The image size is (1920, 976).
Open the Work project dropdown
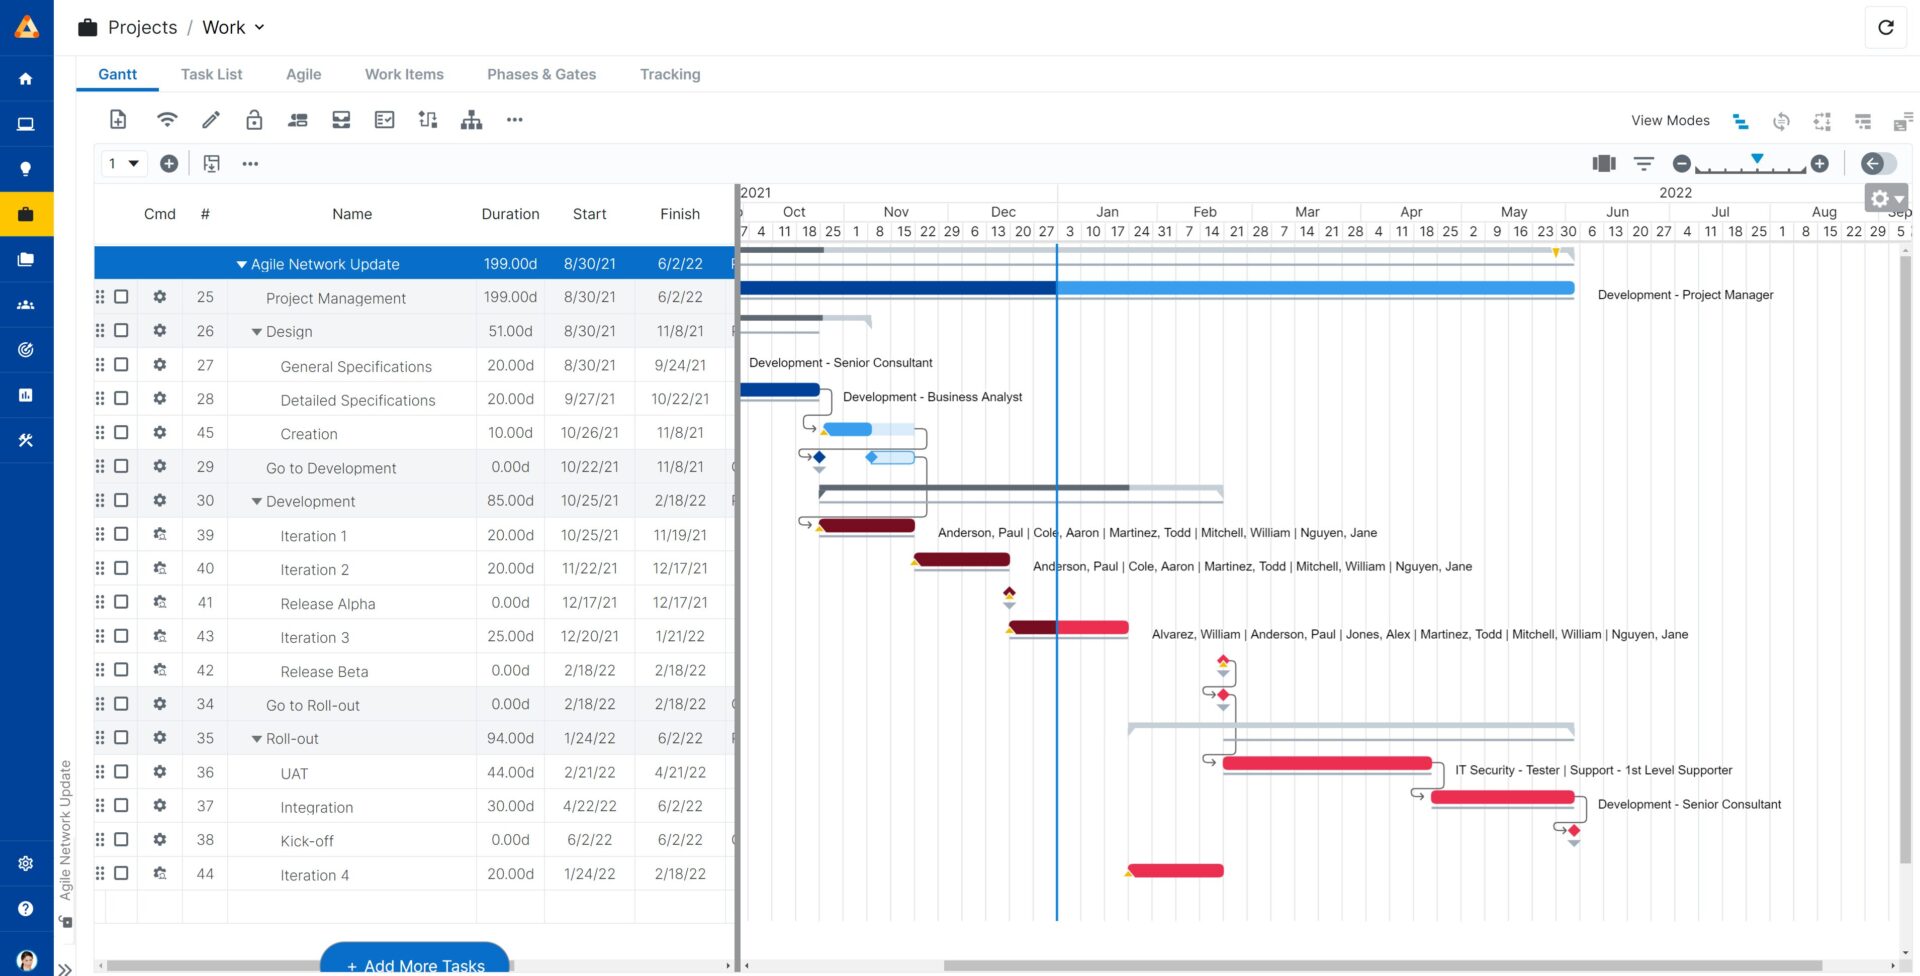233,28
